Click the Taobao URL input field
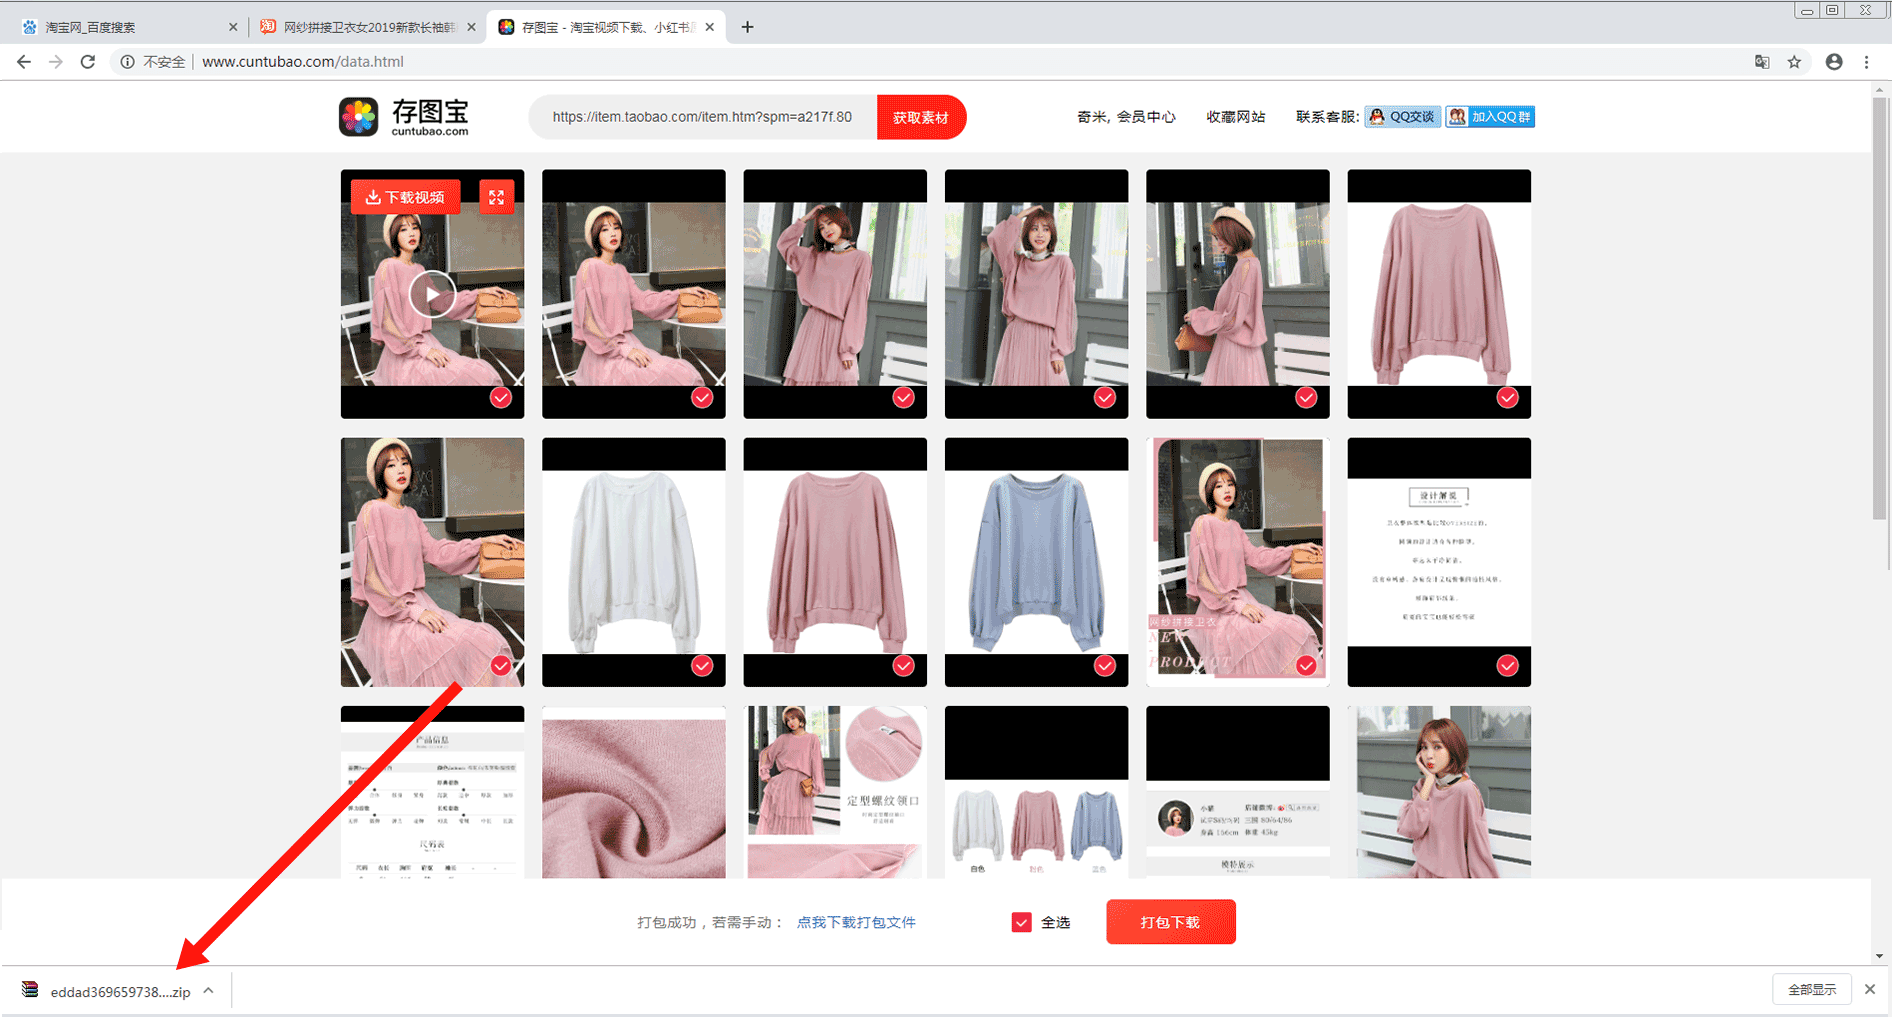Image resolution: width=1892 pixels, height=1017 pixels. coord(702,117)
